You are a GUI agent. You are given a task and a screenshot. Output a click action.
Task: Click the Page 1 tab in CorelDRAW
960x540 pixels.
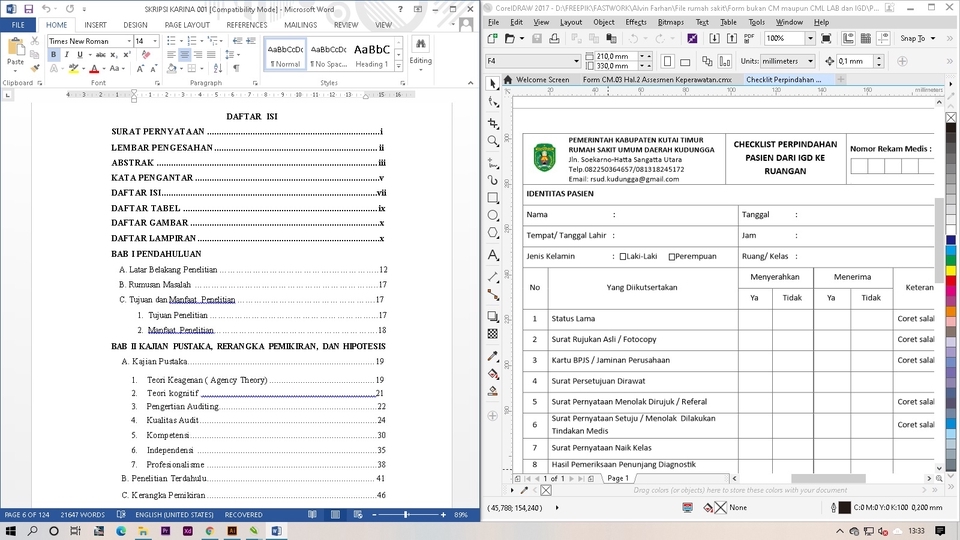[x=618, y=478]
